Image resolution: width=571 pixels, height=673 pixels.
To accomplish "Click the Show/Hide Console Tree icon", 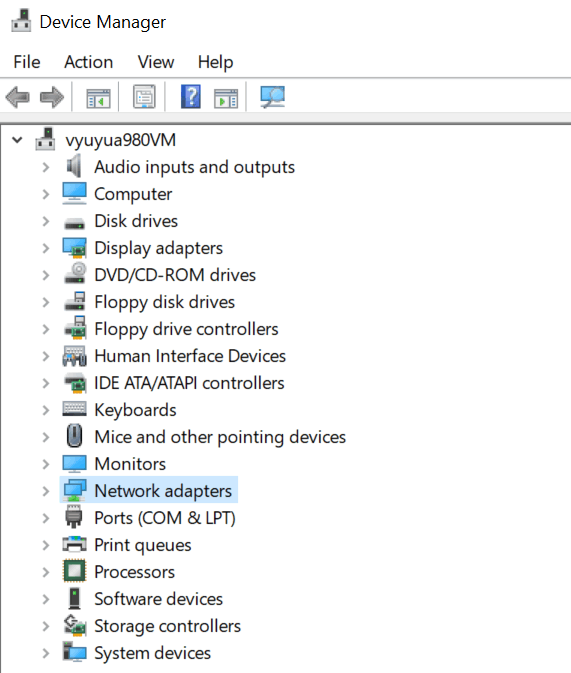I will (98, 97).
